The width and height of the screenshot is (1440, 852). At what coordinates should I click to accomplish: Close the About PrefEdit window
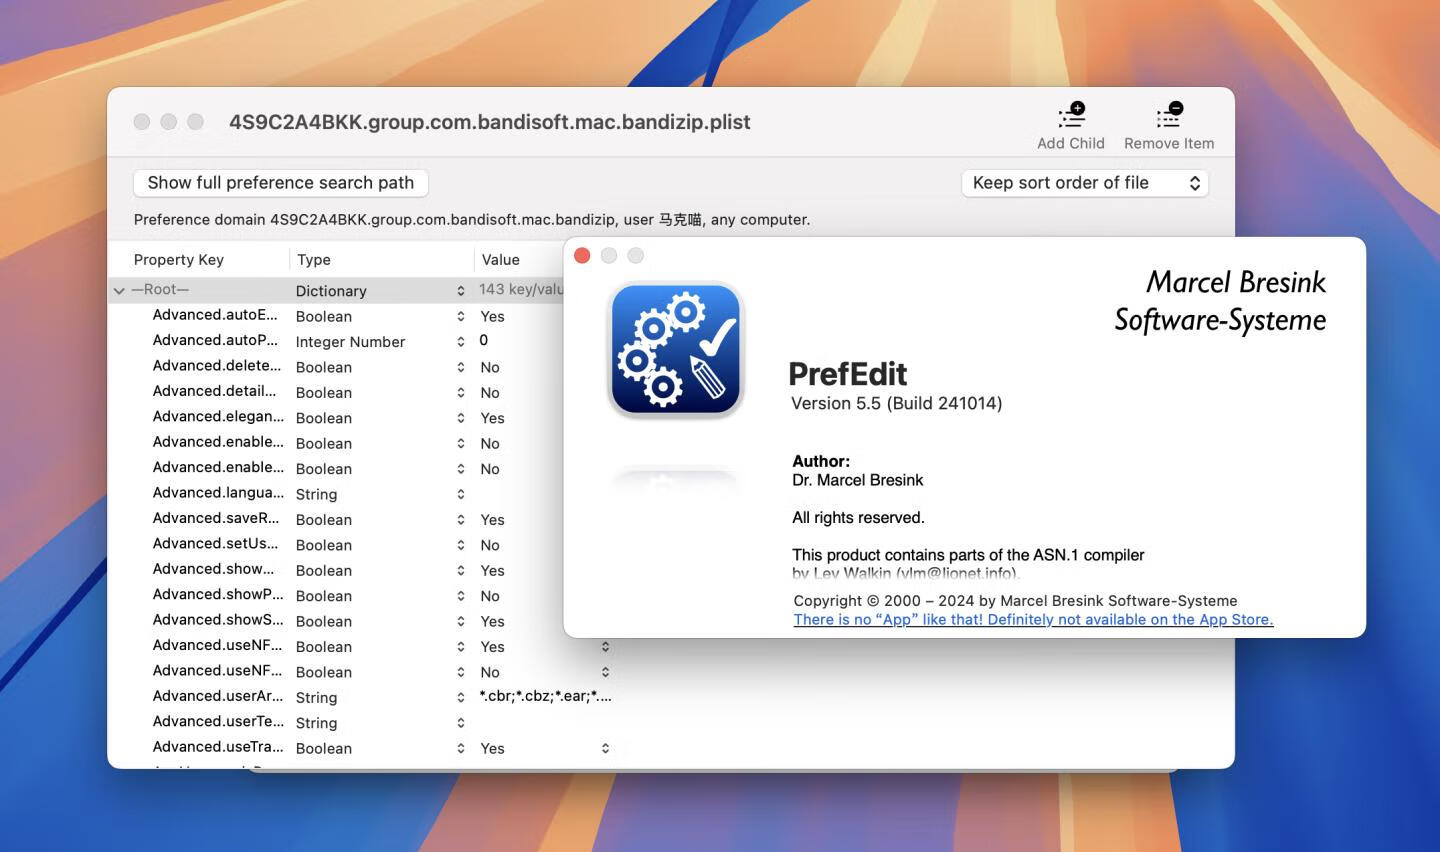click(582, 256)
